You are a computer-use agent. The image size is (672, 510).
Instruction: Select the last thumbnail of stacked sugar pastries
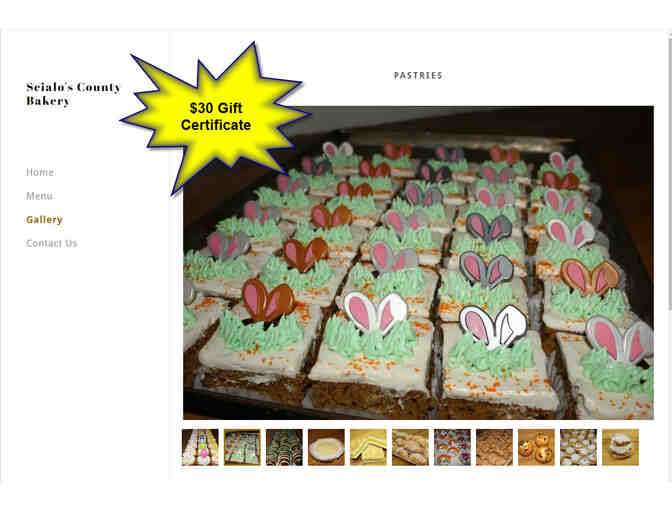(620, 447)
